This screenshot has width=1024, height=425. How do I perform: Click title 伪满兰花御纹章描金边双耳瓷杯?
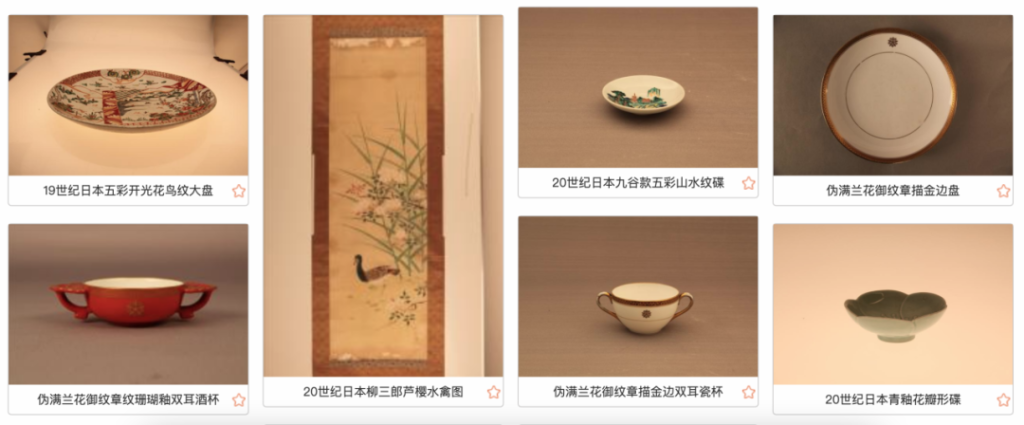[x=638, y=392]
